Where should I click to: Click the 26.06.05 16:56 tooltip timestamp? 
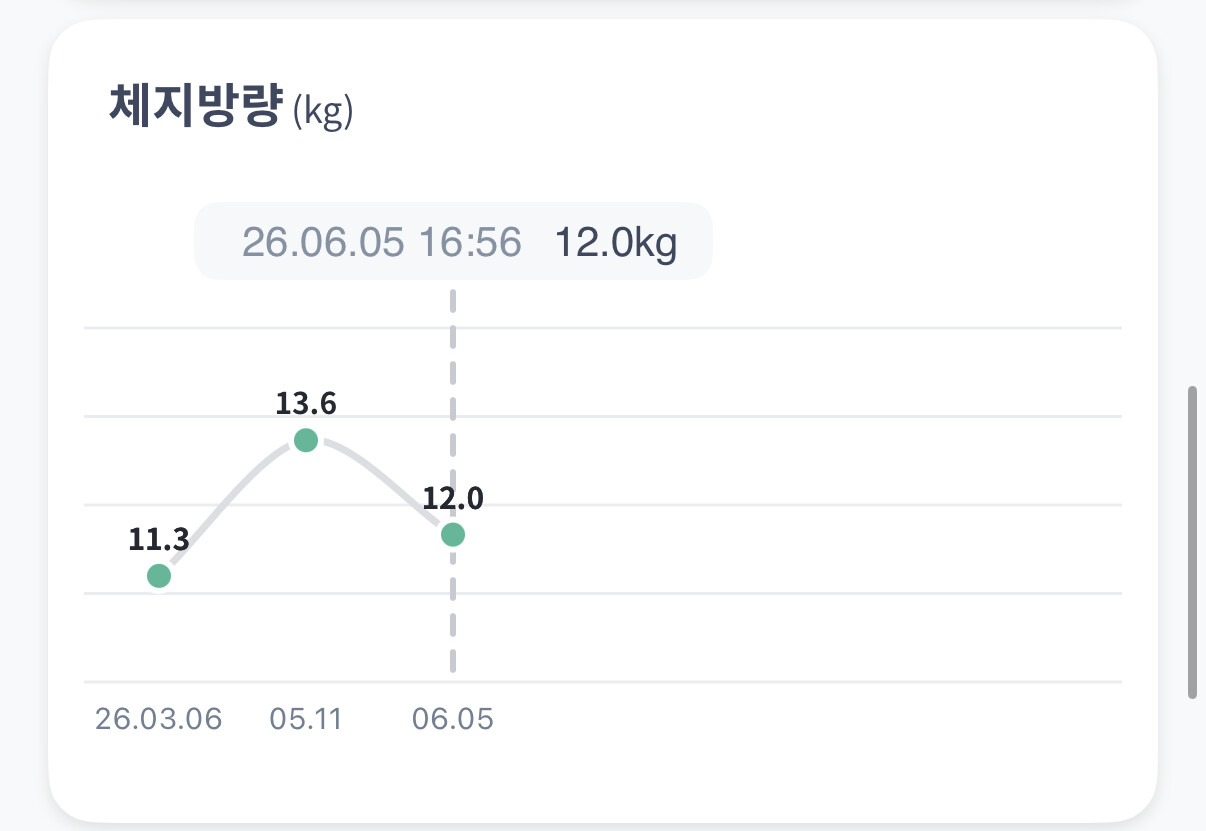382,243
